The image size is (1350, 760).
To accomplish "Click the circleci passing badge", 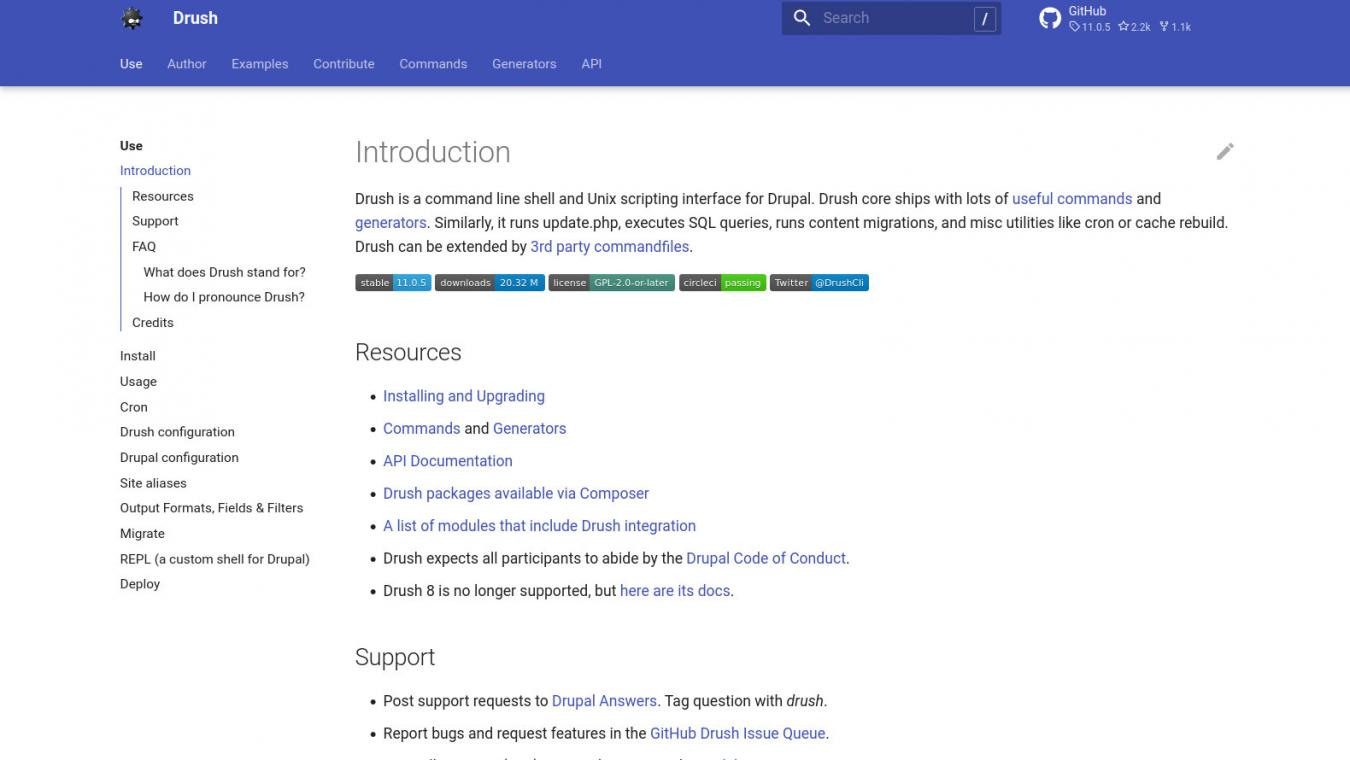I will (x=722, y=283).
